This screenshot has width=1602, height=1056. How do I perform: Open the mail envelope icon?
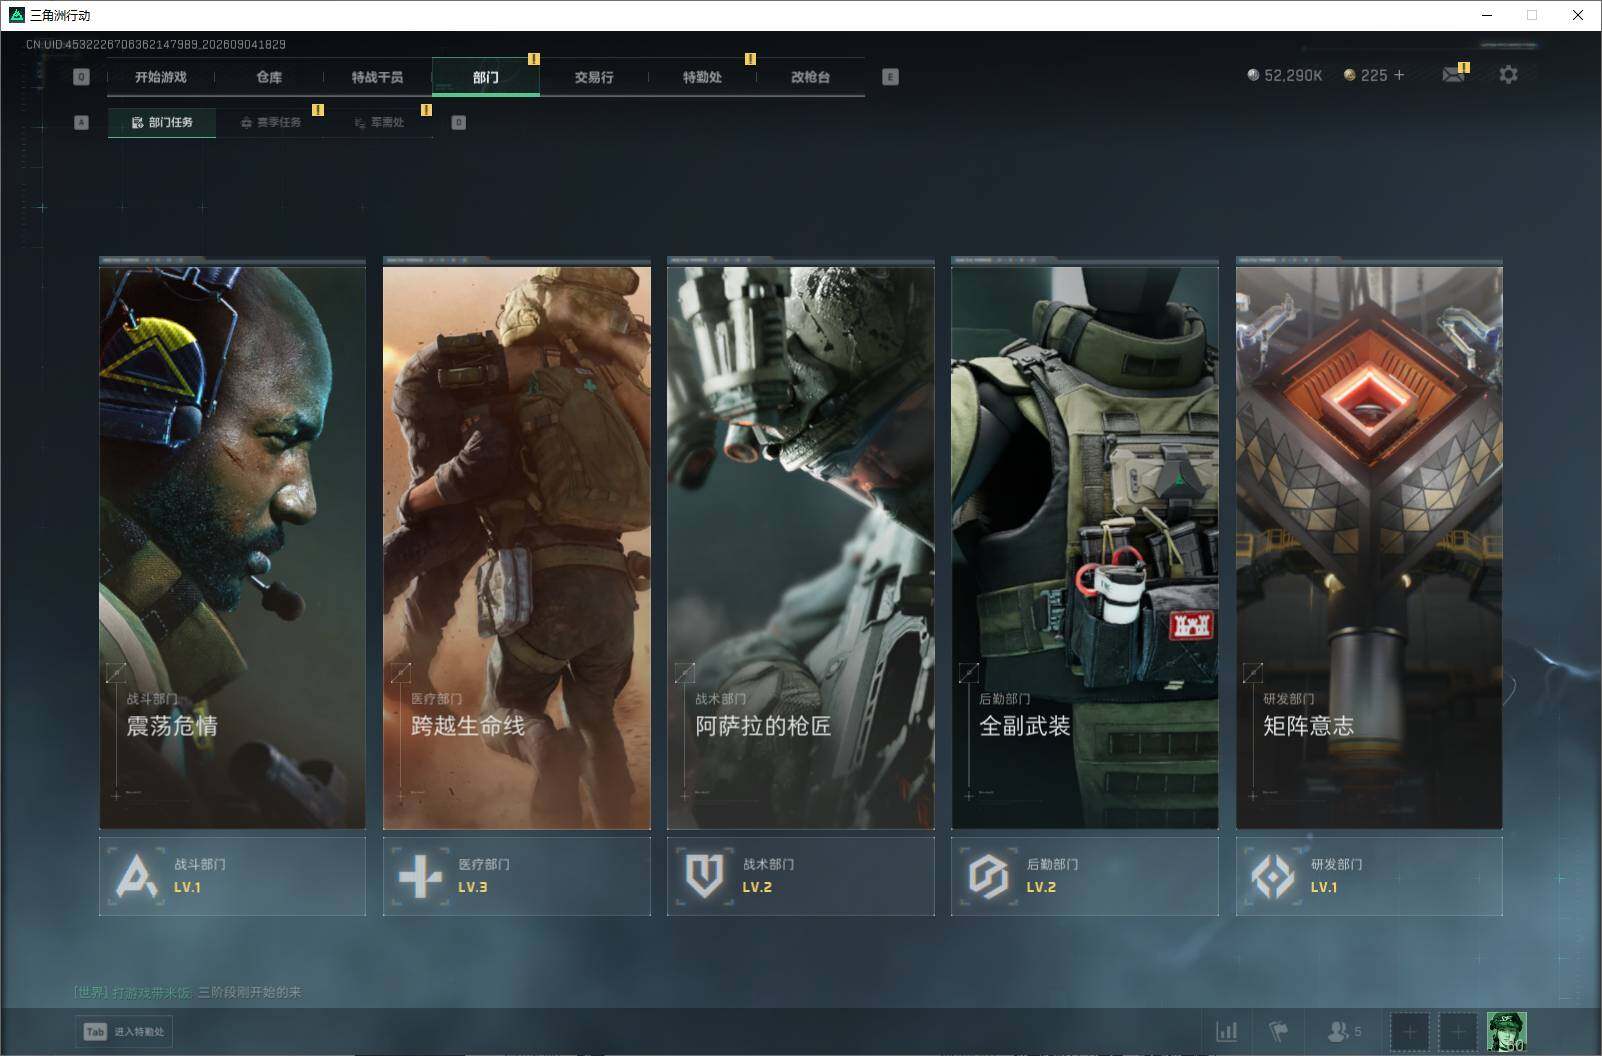[x=1453, y=75]
